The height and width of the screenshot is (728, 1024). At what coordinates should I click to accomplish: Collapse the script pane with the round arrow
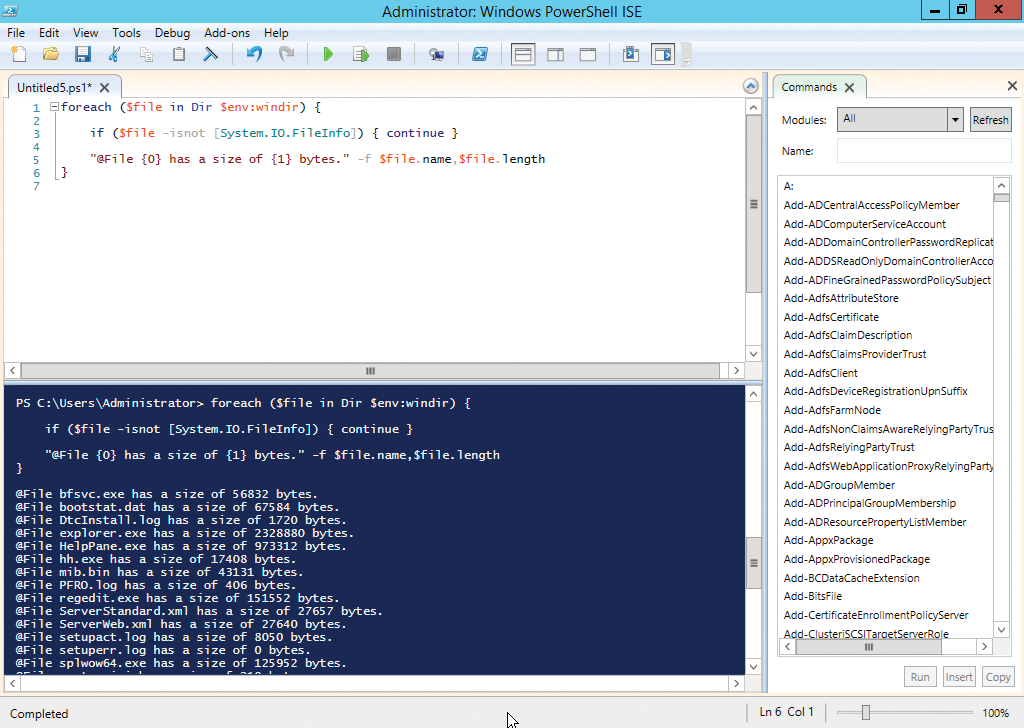tap(751, 87)
